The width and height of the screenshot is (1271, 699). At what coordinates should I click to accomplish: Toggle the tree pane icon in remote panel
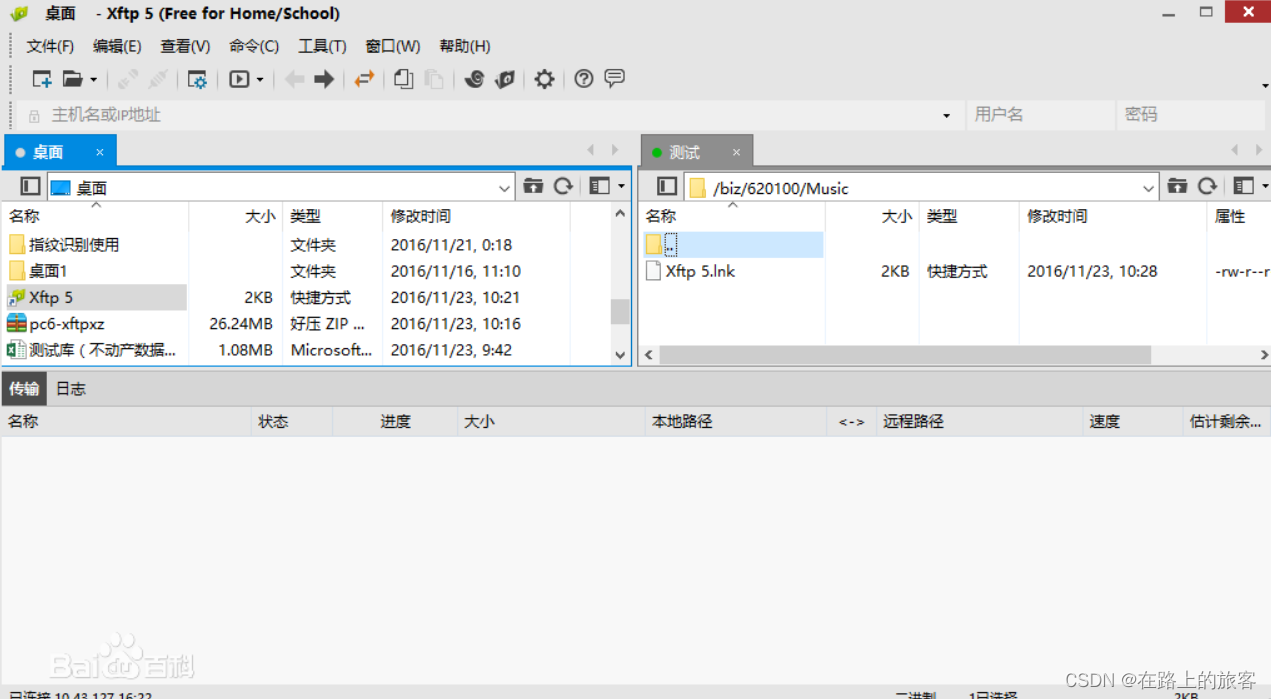667,186
